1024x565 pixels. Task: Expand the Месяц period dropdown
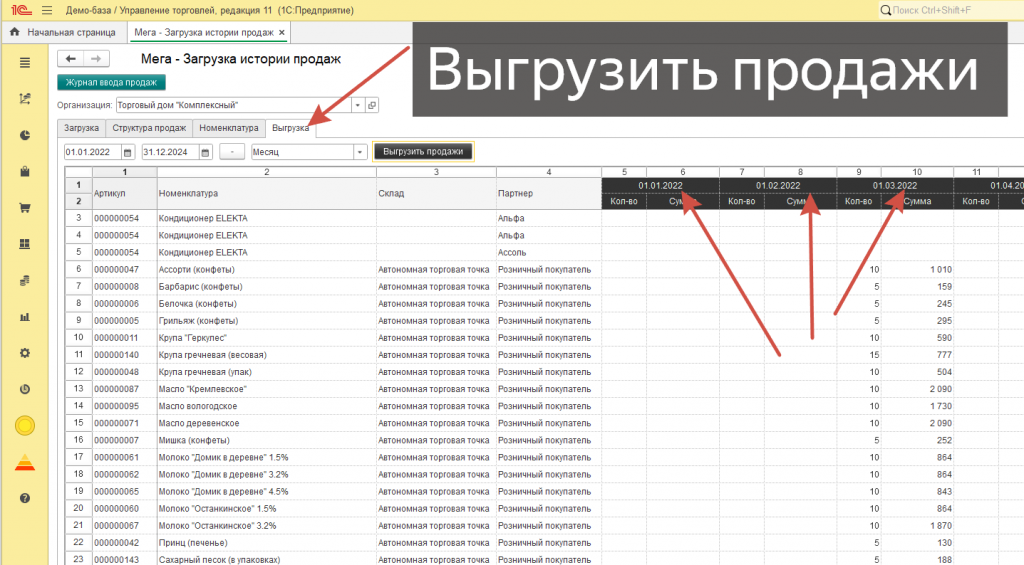359,152
